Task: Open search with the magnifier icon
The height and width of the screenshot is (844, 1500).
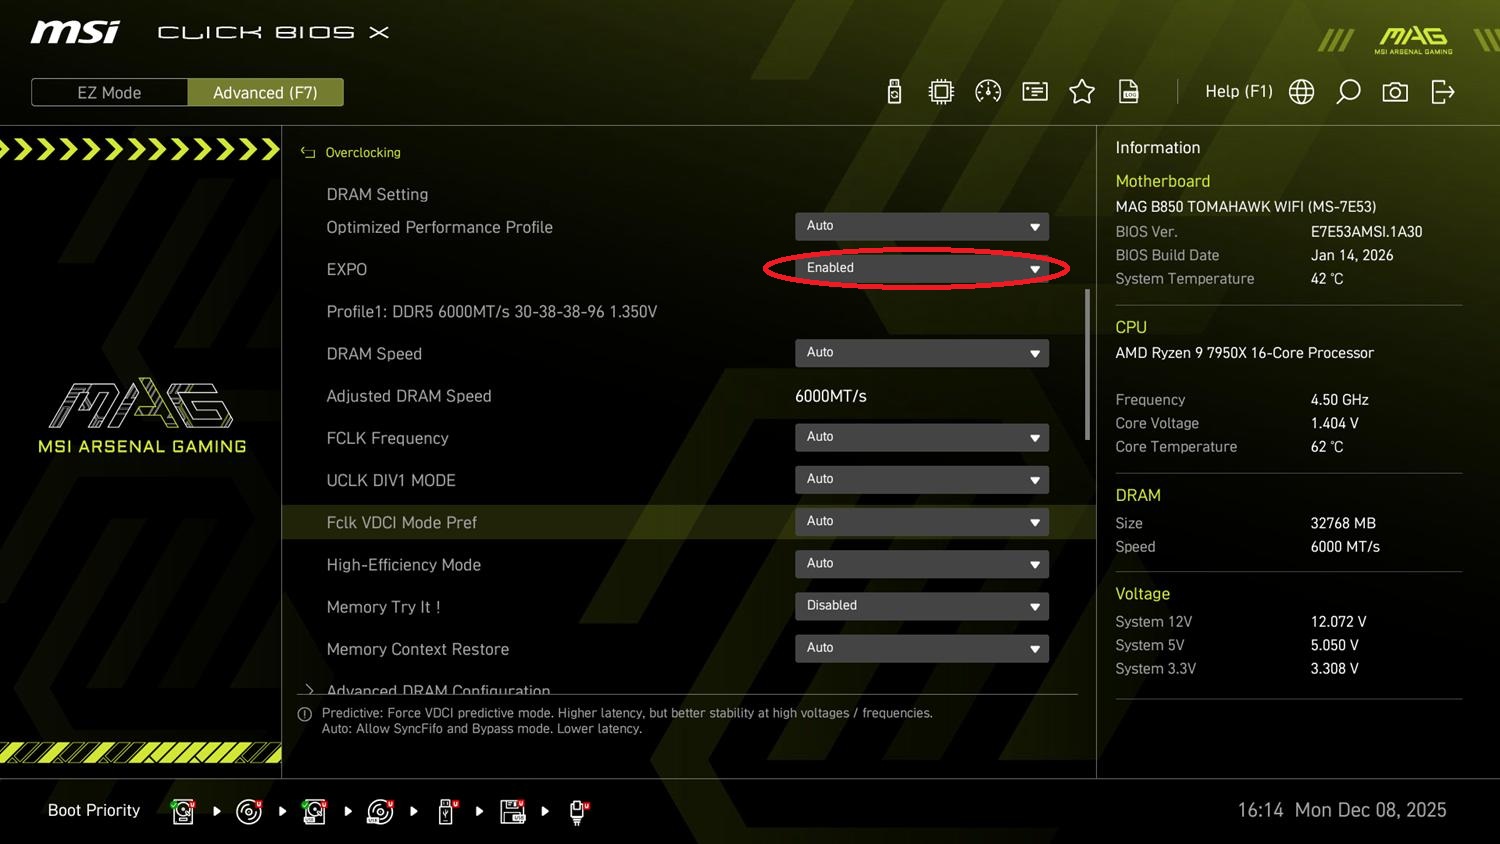Action: 1348,92
